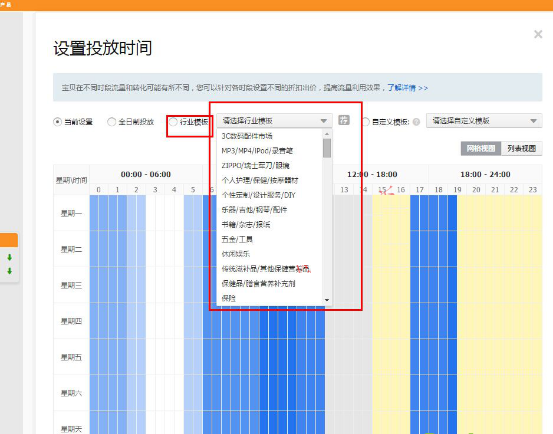Click the dropdown list scrollbar down arrow
The height and width of the screenshot is (434, 553).
[327, 300]
